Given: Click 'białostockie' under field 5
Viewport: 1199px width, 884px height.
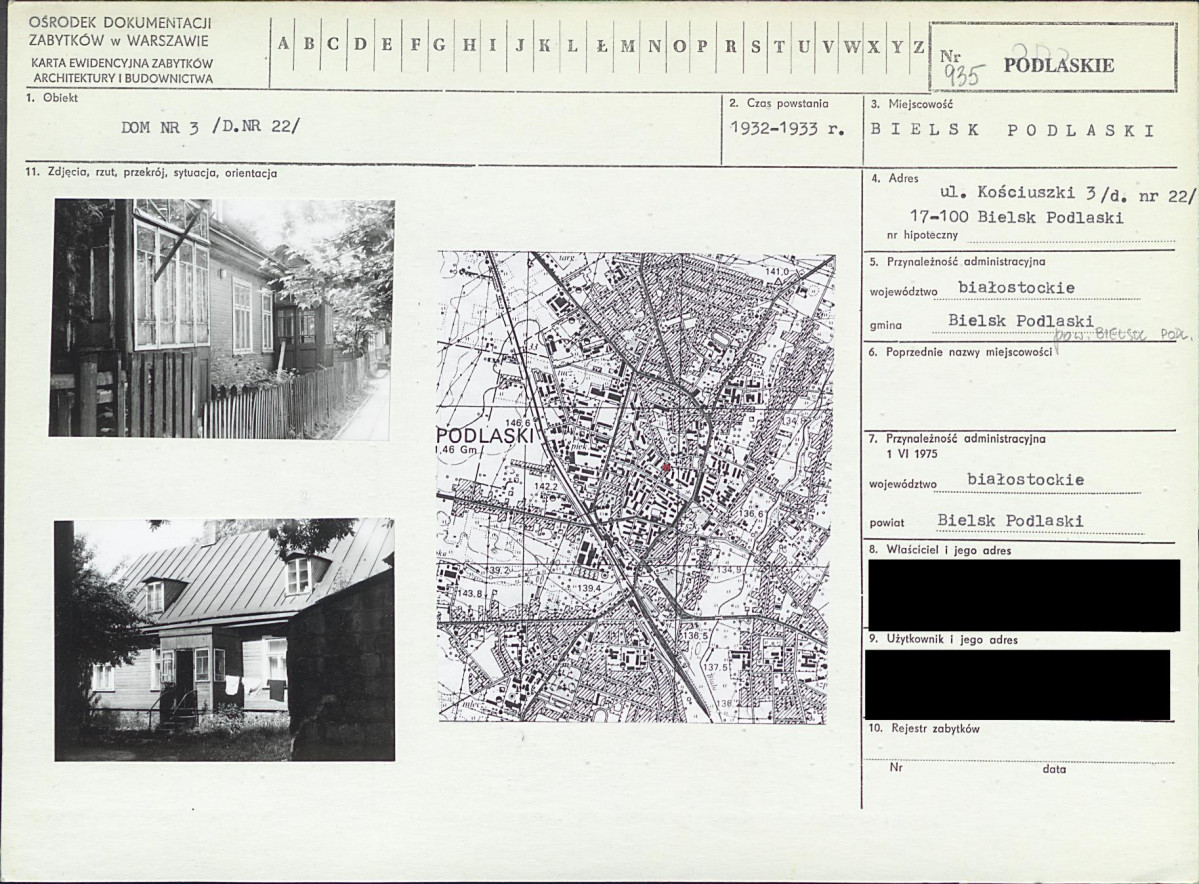Looking at the screenshot, I should click(1016, 288).
